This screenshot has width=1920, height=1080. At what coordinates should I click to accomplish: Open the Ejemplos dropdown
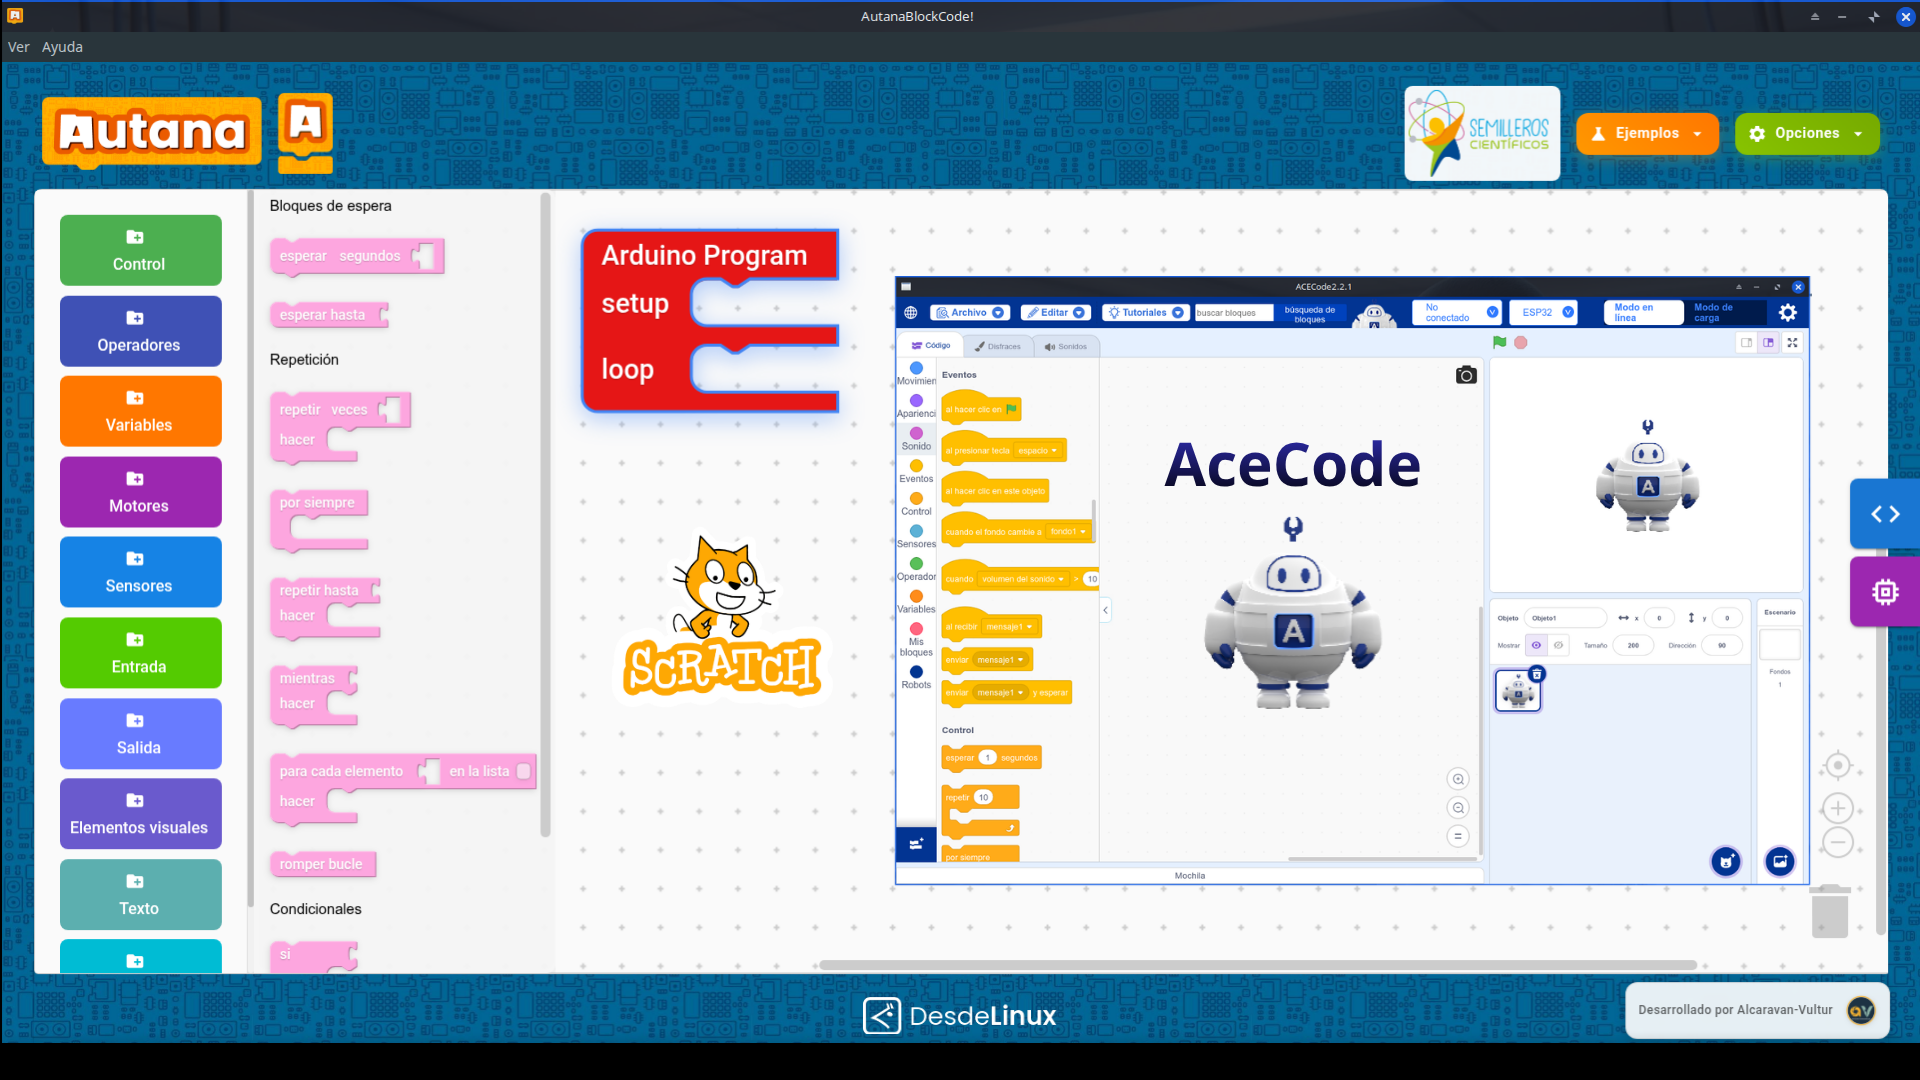1646,133
